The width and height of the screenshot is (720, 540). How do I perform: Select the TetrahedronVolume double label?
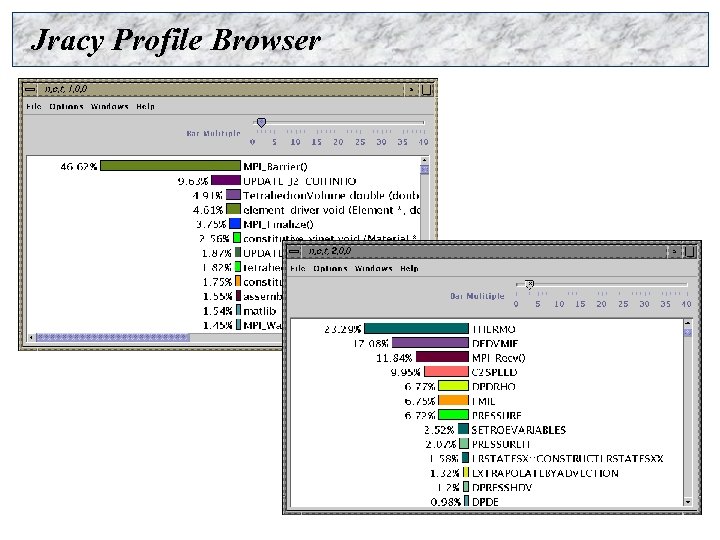click(x=331, y=195)
